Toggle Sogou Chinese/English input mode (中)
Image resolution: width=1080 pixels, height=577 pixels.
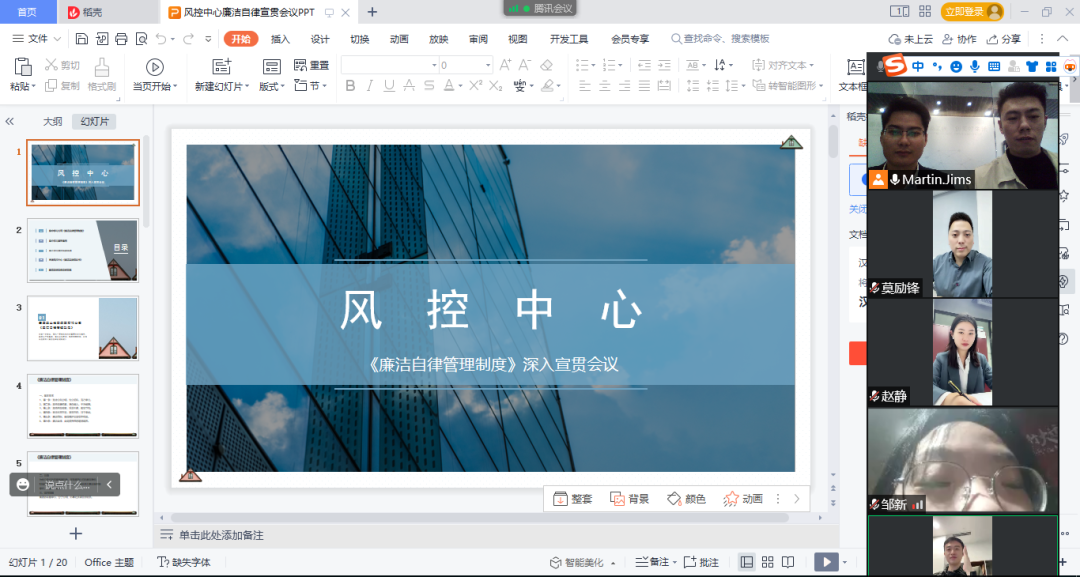(918, 66)
